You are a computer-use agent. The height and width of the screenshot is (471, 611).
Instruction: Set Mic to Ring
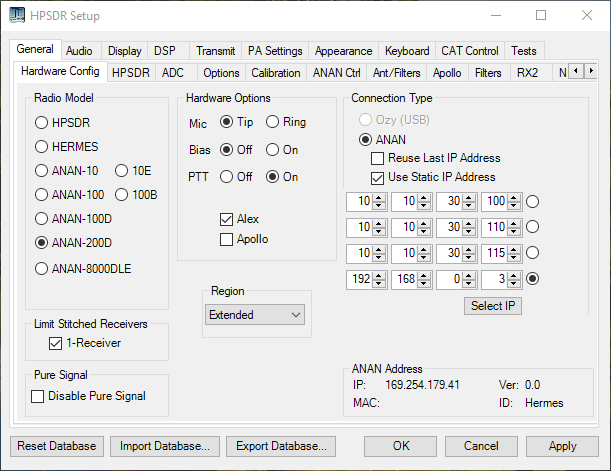click(x=273, y=122)
